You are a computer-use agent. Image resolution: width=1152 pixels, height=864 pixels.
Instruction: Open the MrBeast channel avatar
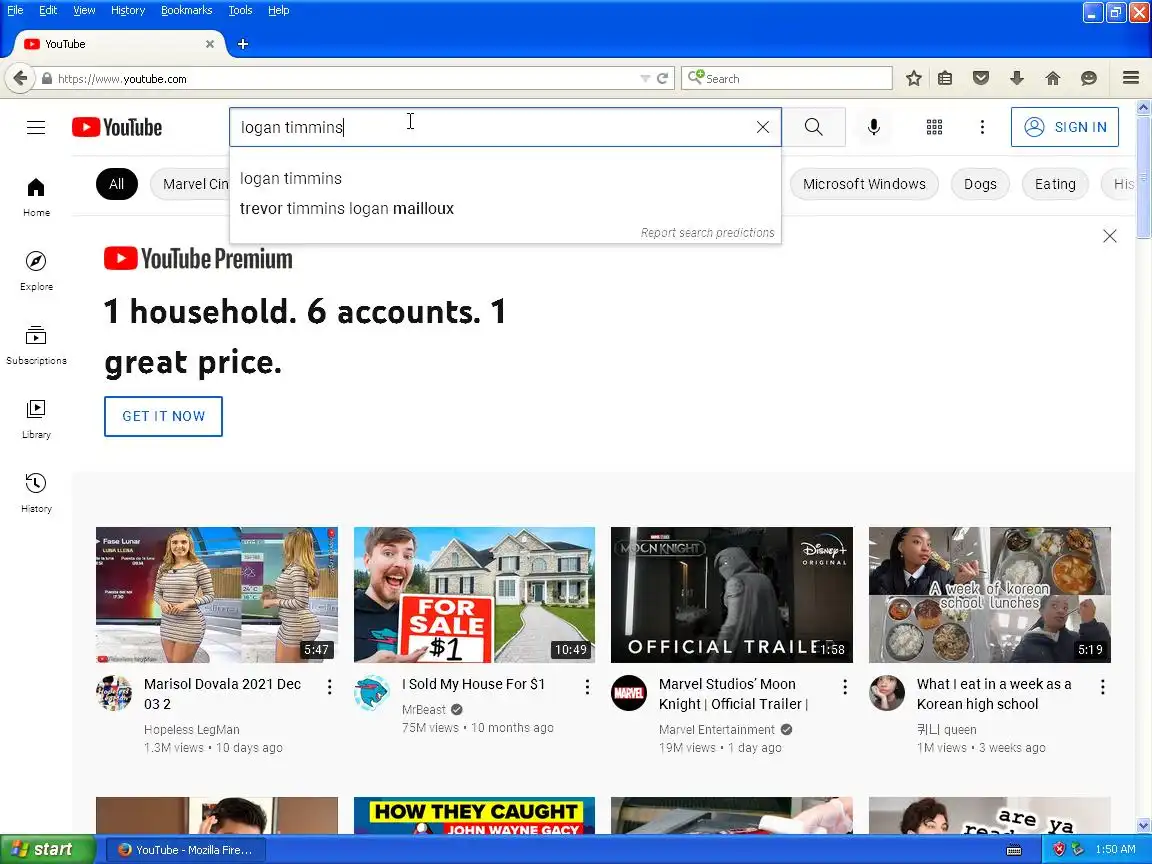(372, 693)
